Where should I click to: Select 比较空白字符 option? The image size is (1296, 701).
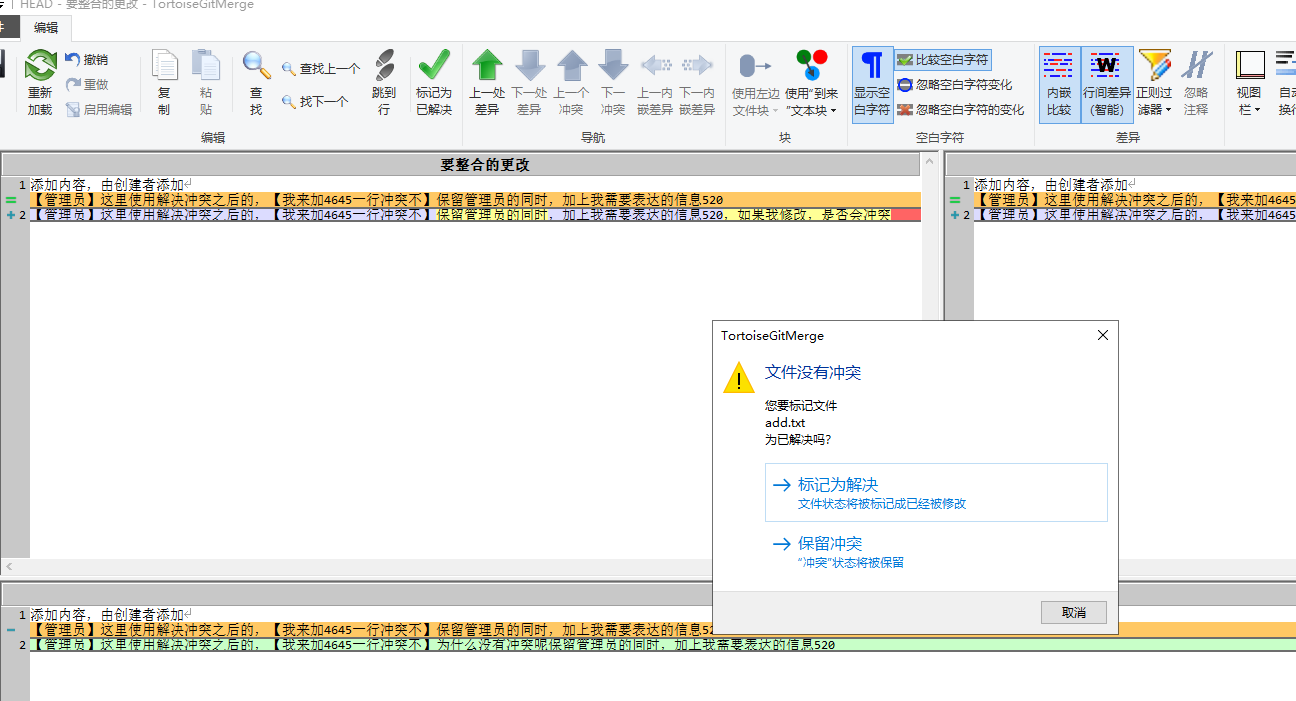[943, 60]
